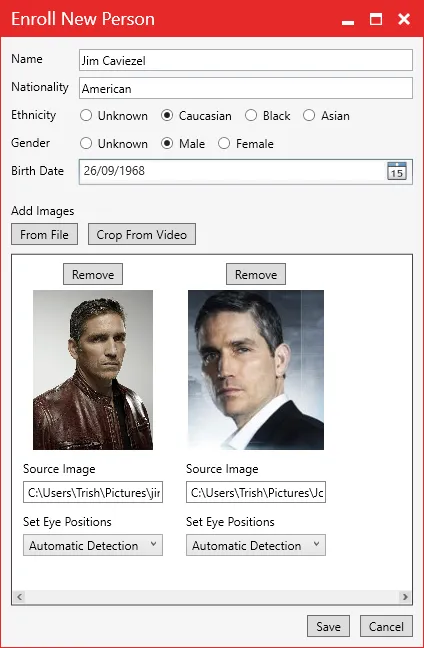The width and height of the screenshot is (424, 648).
Task: Click Crop From Video button
Action: pos(142,234)
